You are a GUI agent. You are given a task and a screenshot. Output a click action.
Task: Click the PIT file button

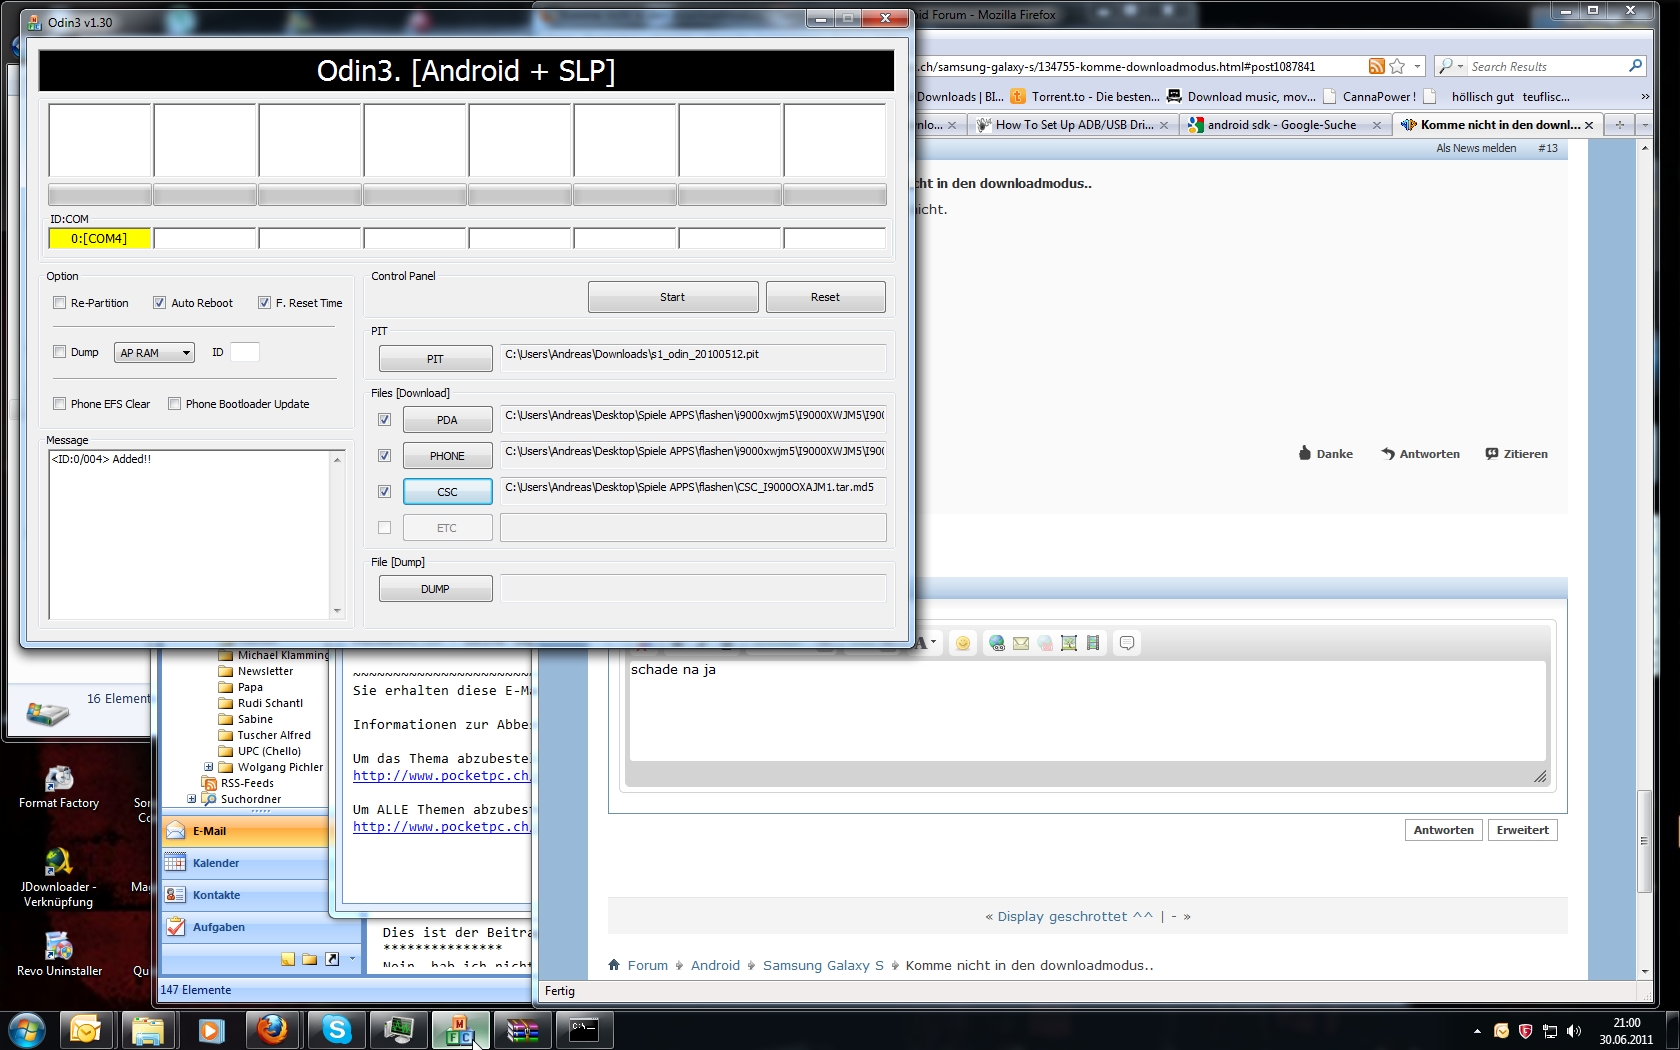435,359
